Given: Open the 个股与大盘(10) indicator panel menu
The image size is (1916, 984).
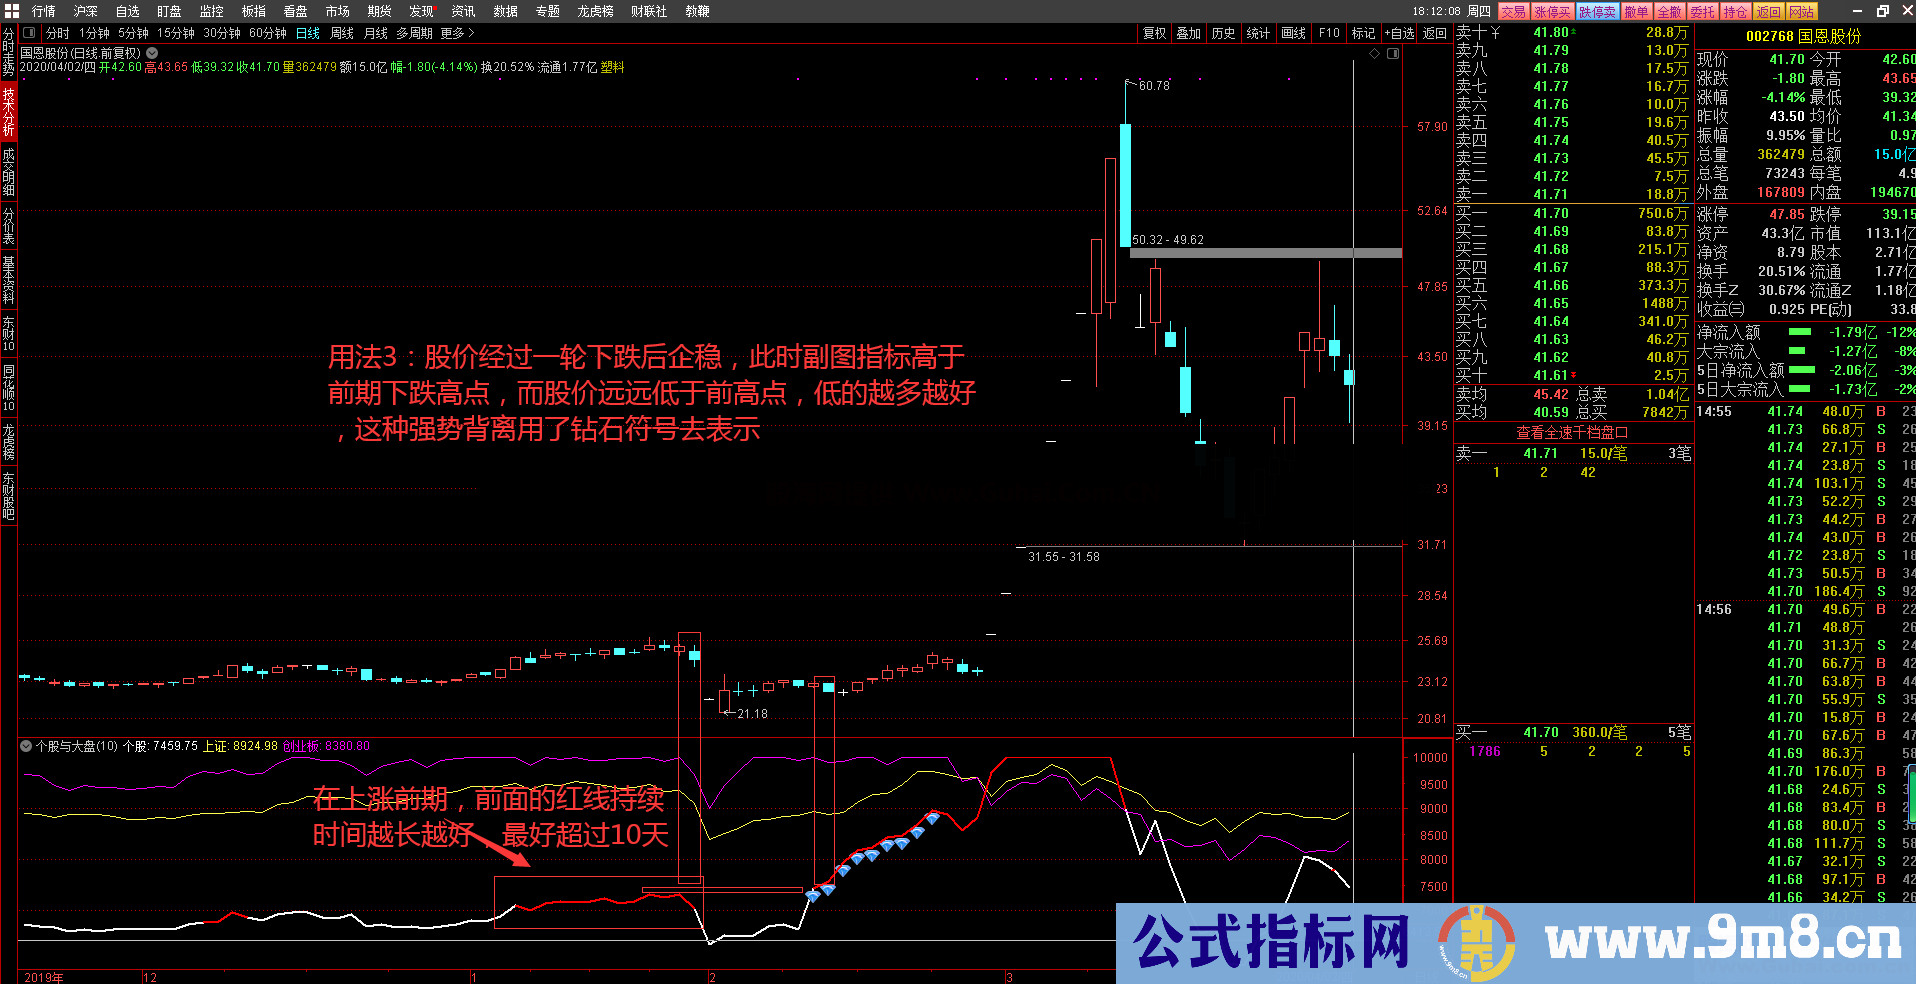Looking at the screenshot, I should tap(24, 746).
